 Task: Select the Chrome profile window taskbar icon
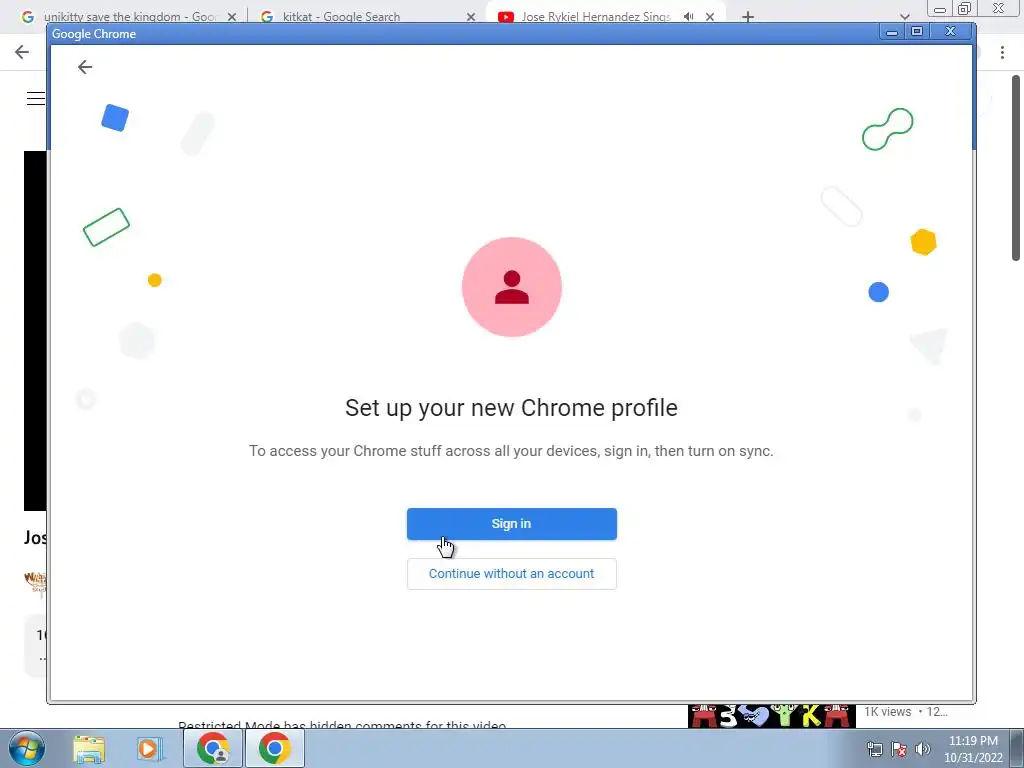pos(213,748)
